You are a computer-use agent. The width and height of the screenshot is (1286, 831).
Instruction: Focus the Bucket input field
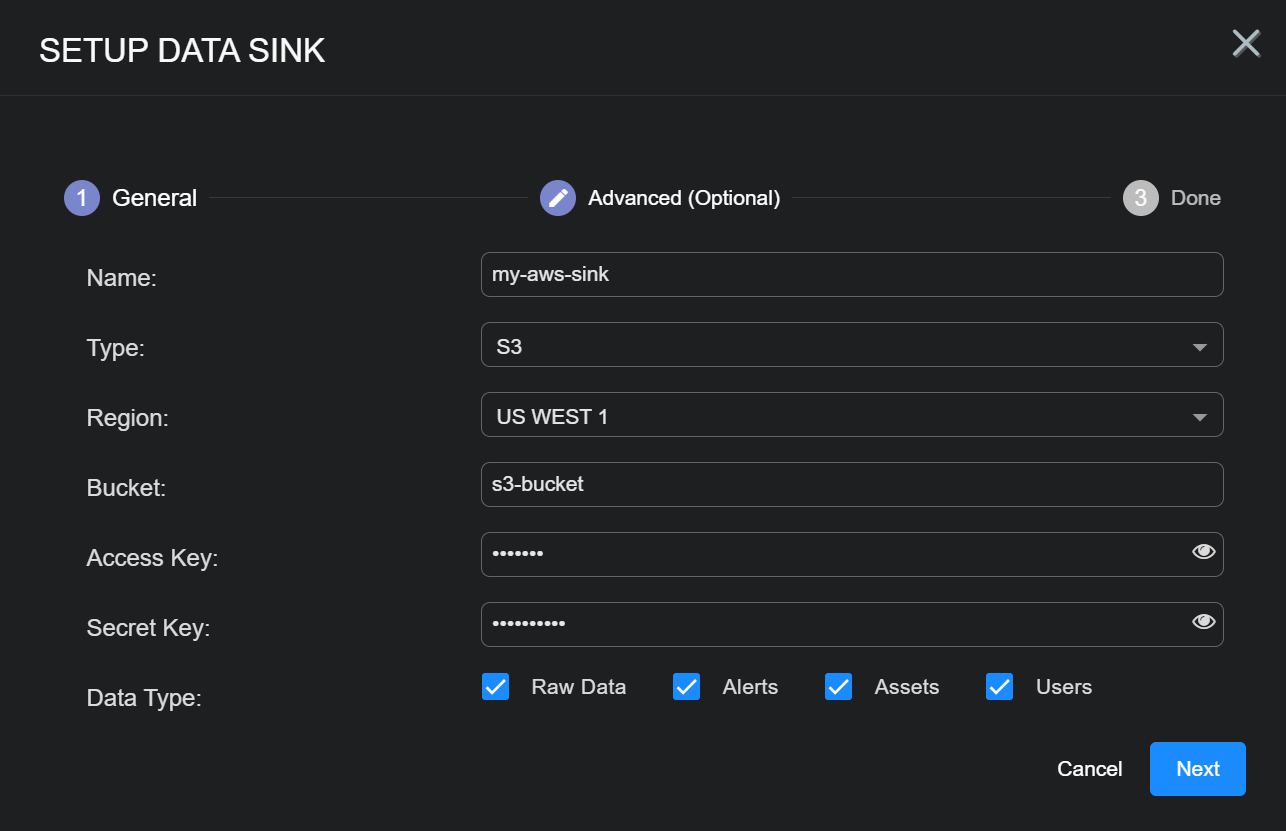pos(851,485)
